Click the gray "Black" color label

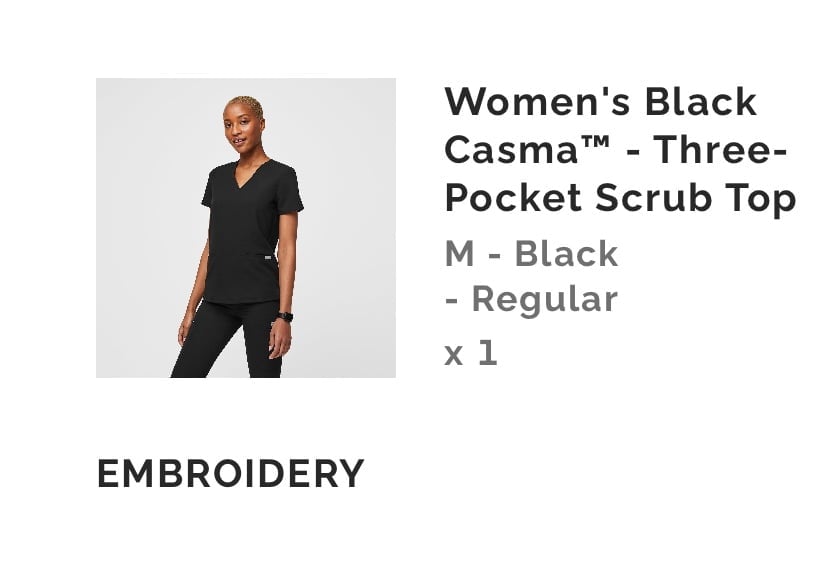pyautogui.click(x=566, y=253)
